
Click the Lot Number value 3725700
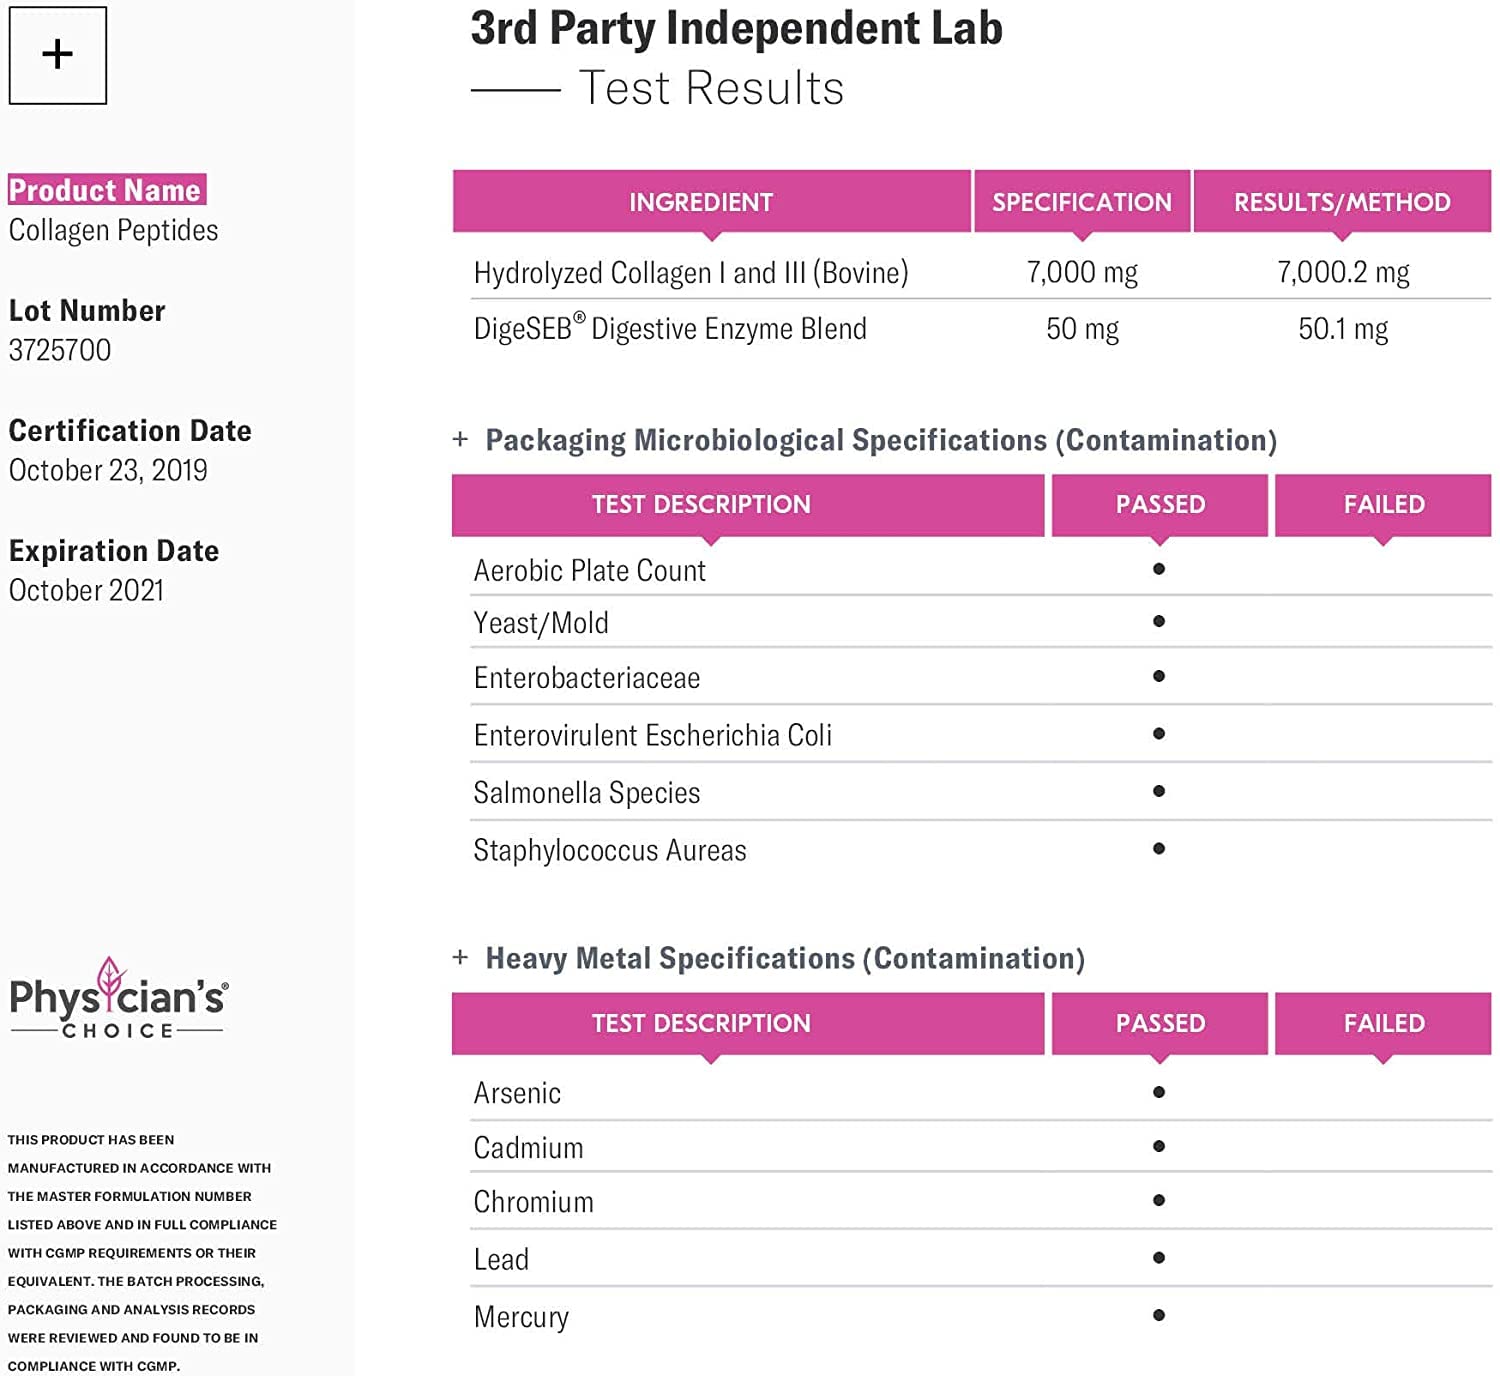pyautogui.click(x=60, y=350)
